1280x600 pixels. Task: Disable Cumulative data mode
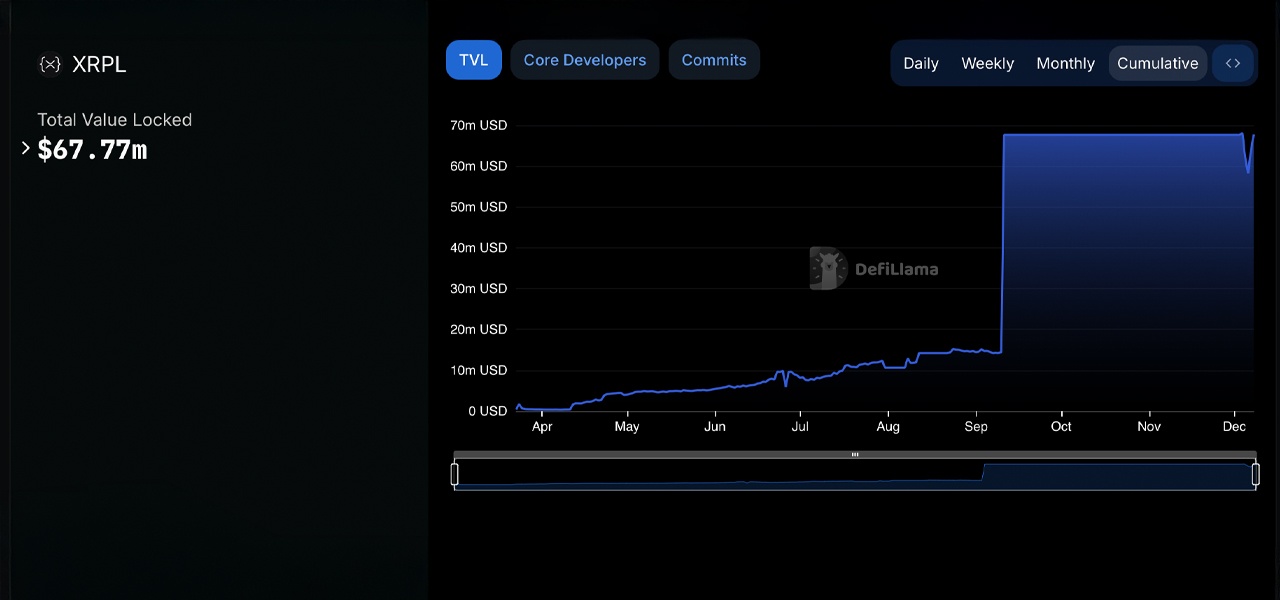pos(1157,63)
